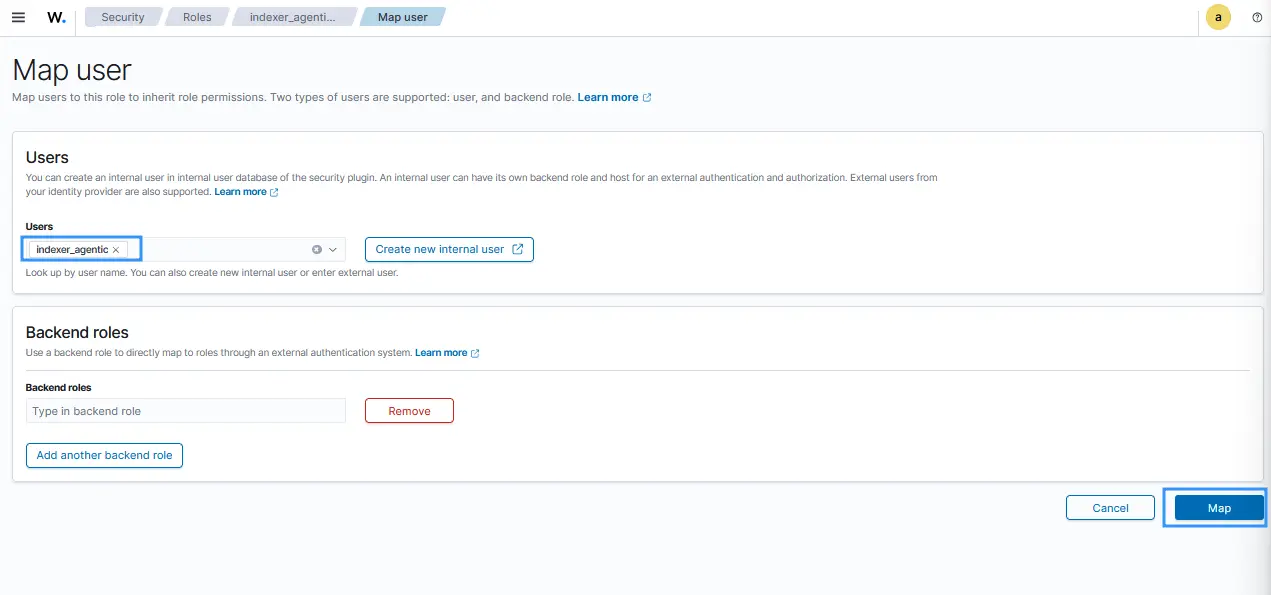Go to the Security breadcrumb

(123, 17)
